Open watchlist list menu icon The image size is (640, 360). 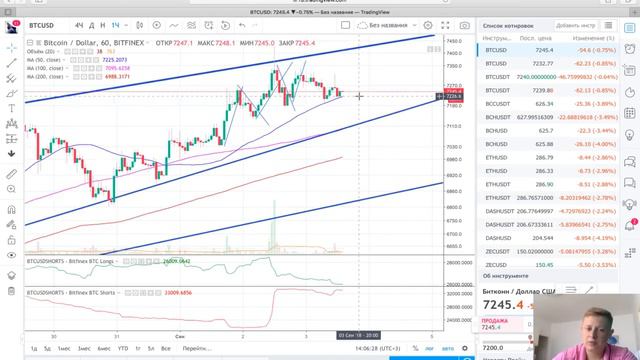(x=609, y=25)
